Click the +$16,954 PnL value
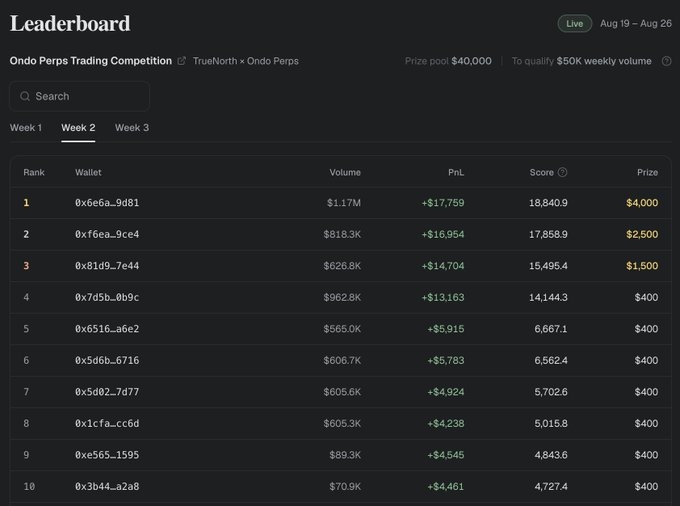Viewport: 680px width, 506px height. click(x=443, y=234)
